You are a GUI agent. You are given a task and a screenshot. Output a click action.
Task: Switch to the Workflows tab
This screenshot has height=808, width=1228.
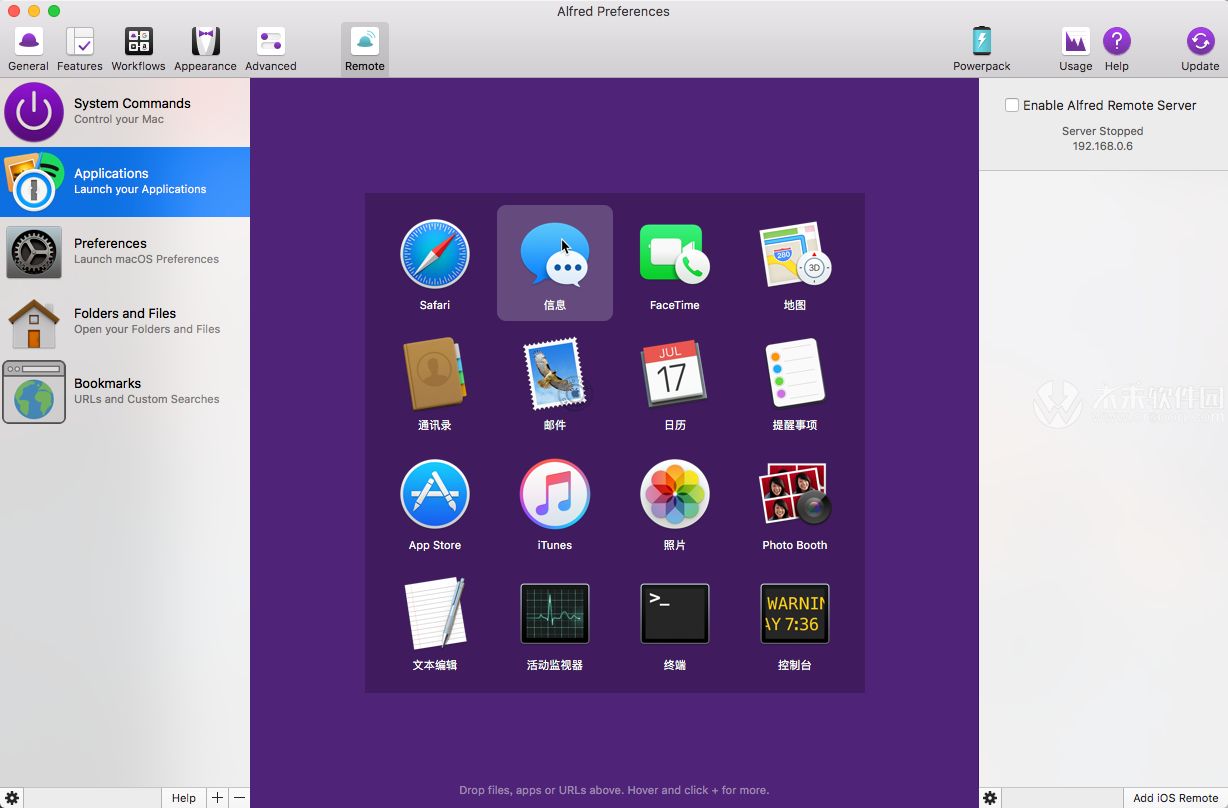pos(138,49)
